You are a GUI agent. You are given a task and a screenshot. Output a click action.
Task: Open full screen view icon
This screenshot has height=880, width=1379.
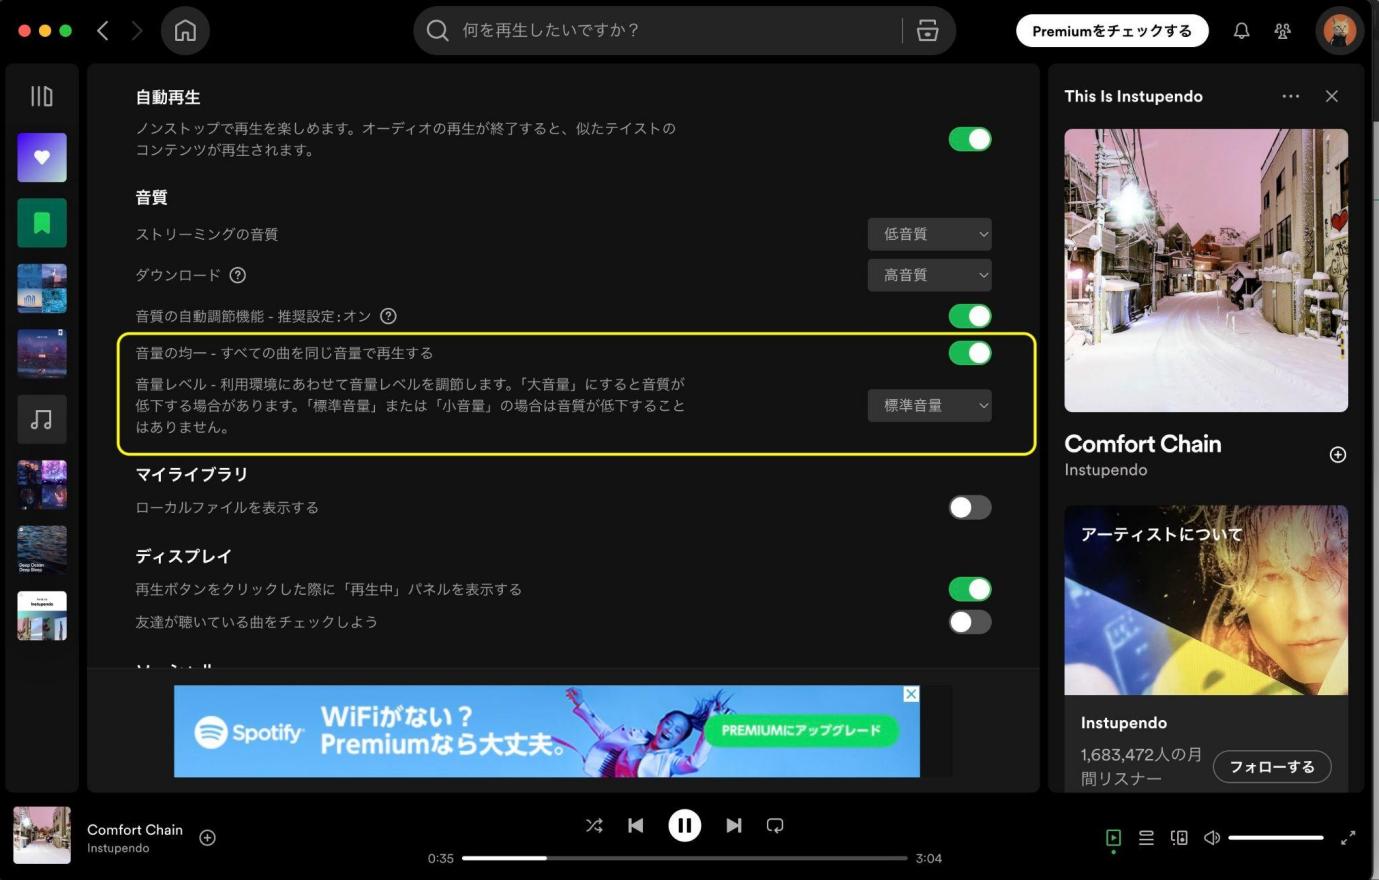pos(1348,838)
